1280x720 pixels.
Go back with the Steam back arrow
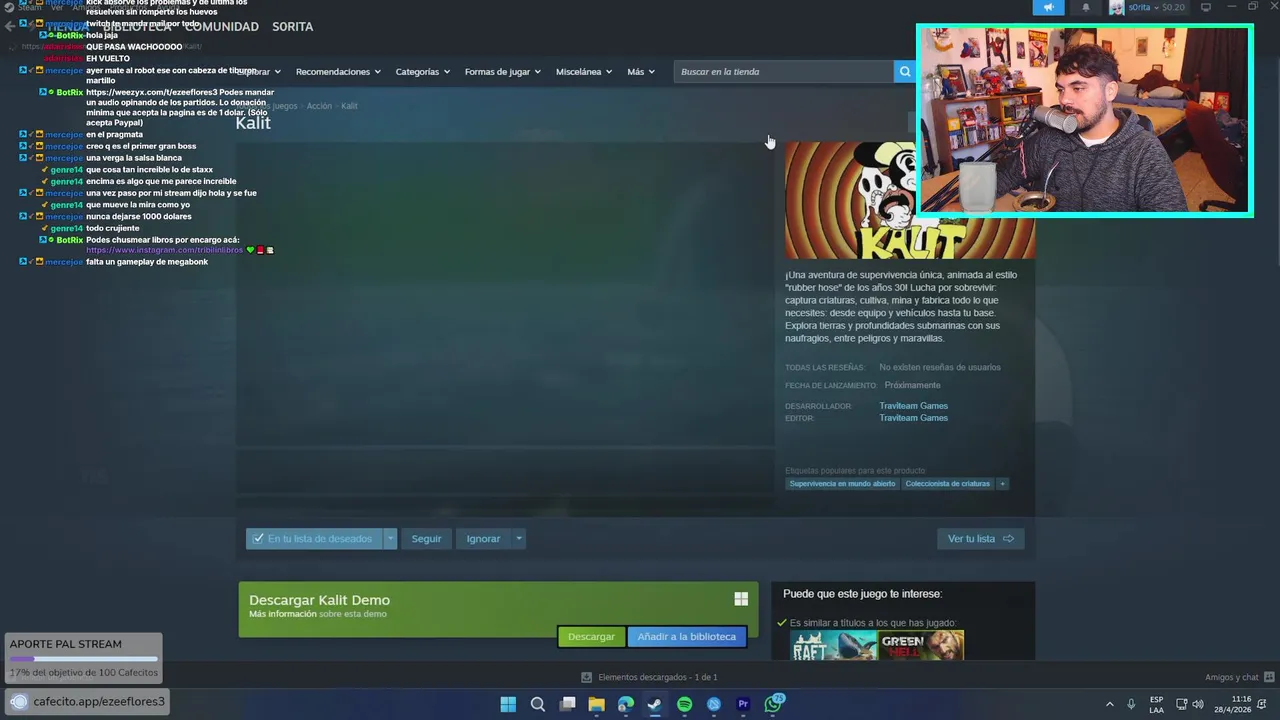click(x=10, y=26)
